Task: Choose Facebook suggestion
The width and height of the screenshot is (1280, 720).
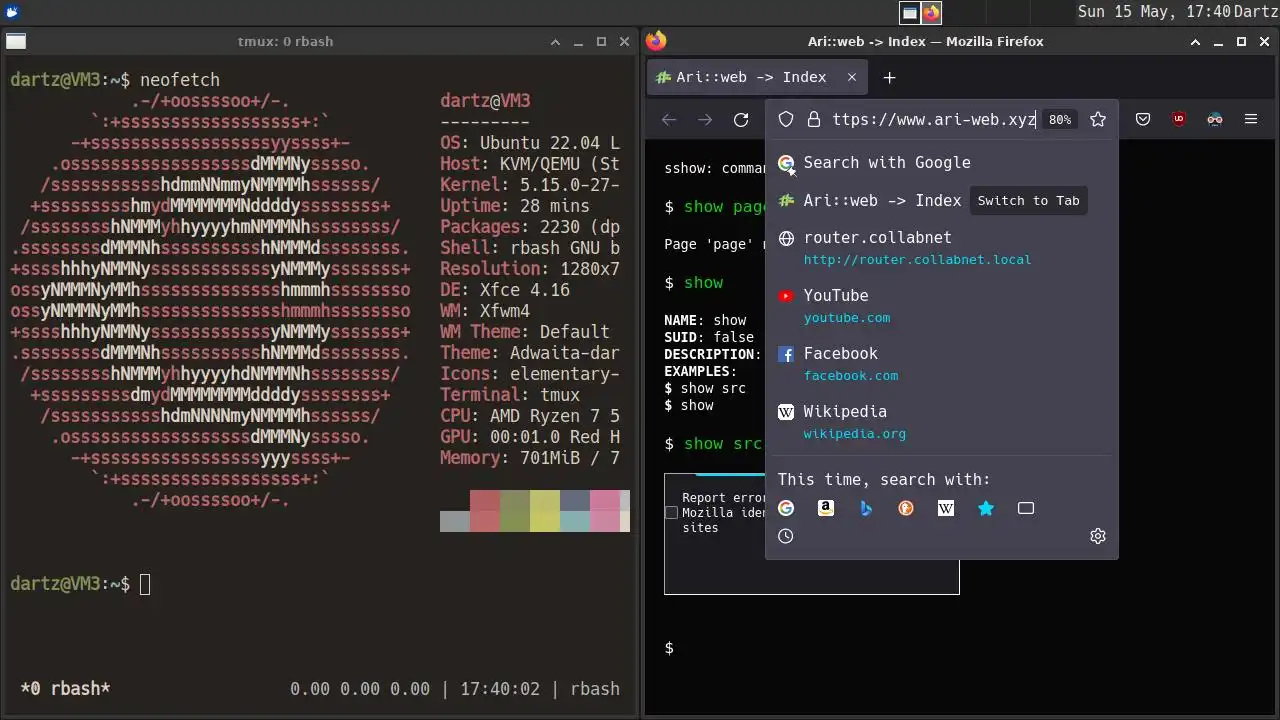Action: pos(942,364)
